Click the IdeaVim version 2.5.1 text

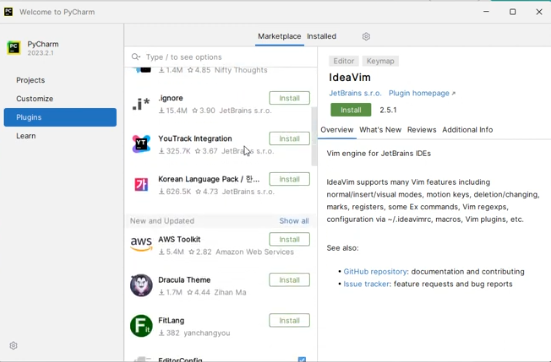click(388, 110)
